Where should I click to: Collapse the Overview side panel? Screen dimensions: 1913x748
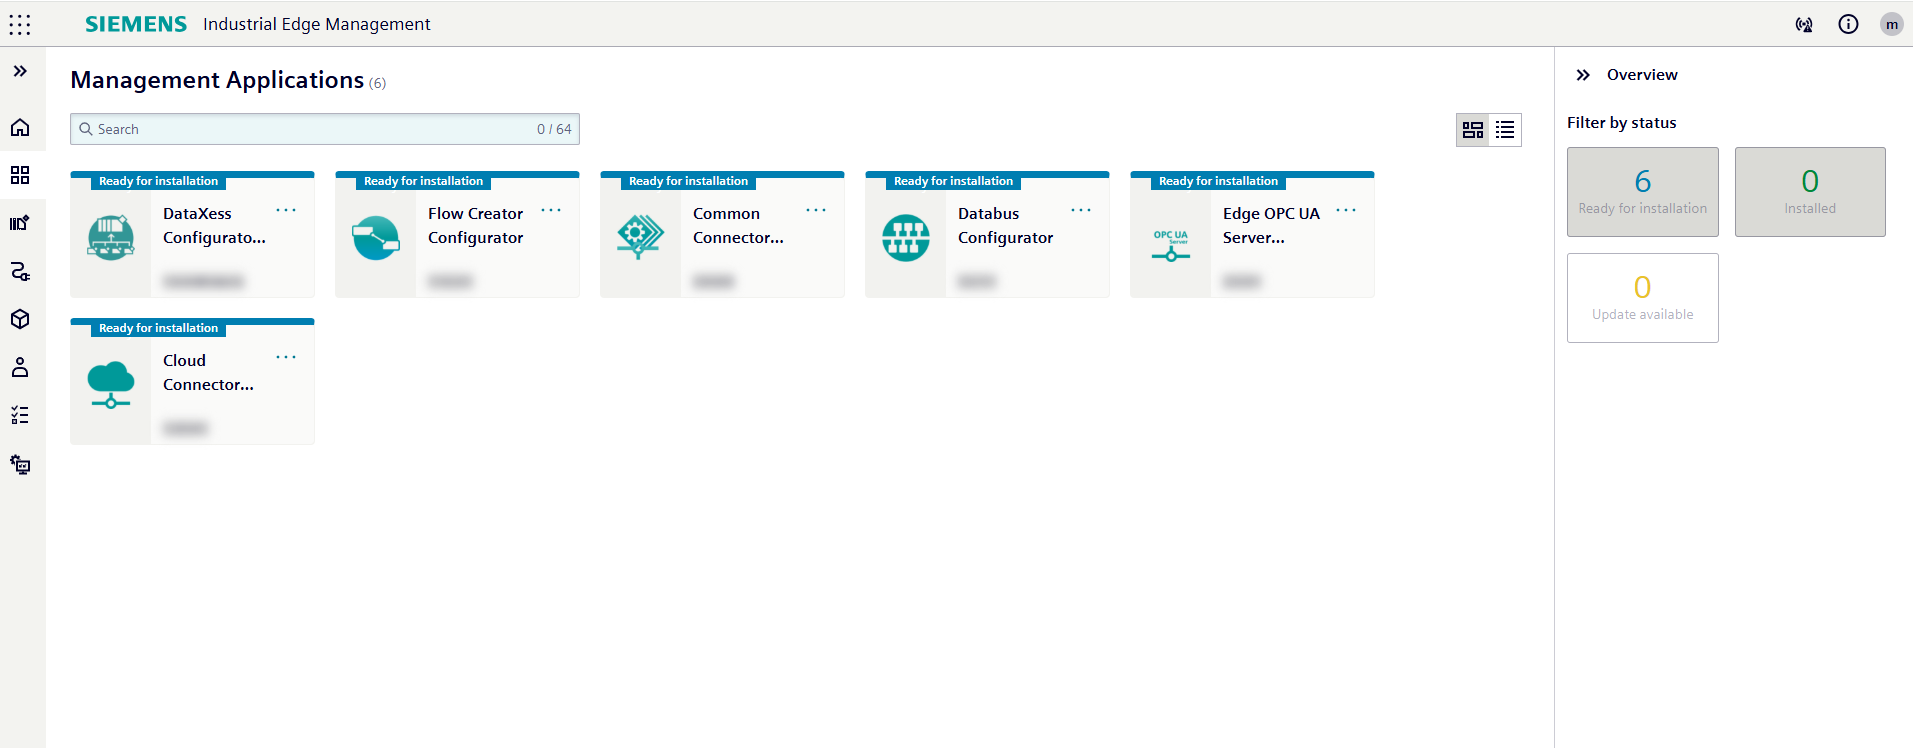(1583, 75)
